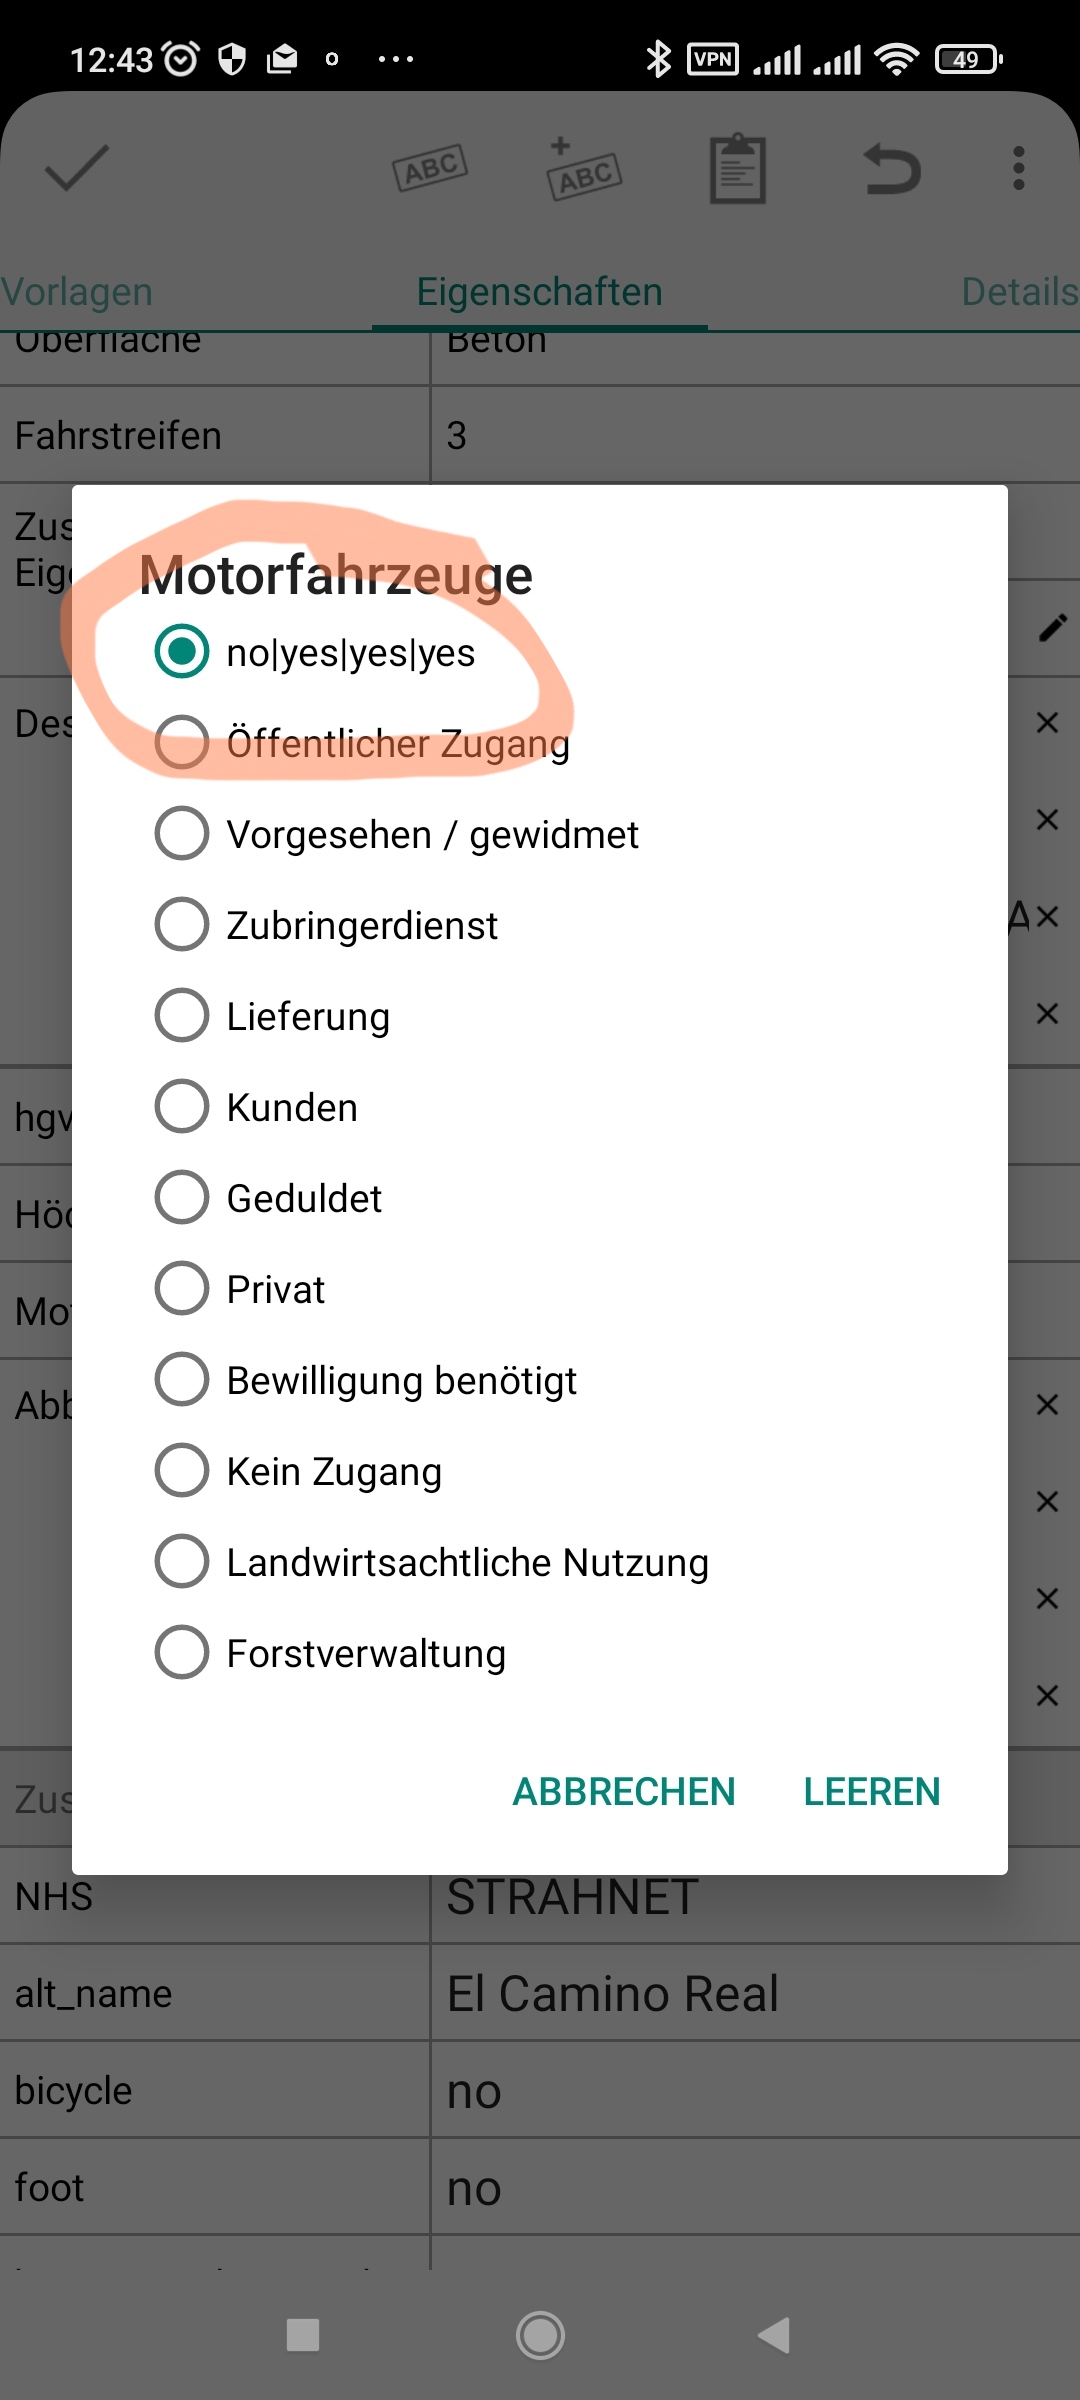
Task: Tap the ABC tag template icon
Action: (x=430, y=168)
